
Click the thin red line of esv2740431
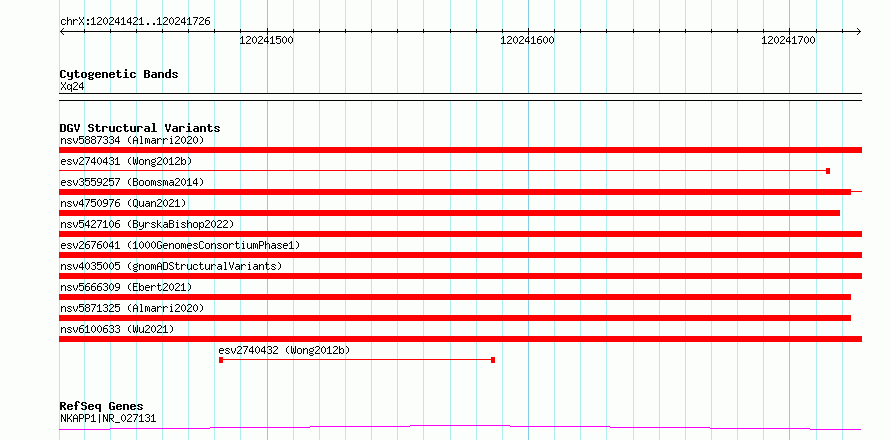[443, 170]
